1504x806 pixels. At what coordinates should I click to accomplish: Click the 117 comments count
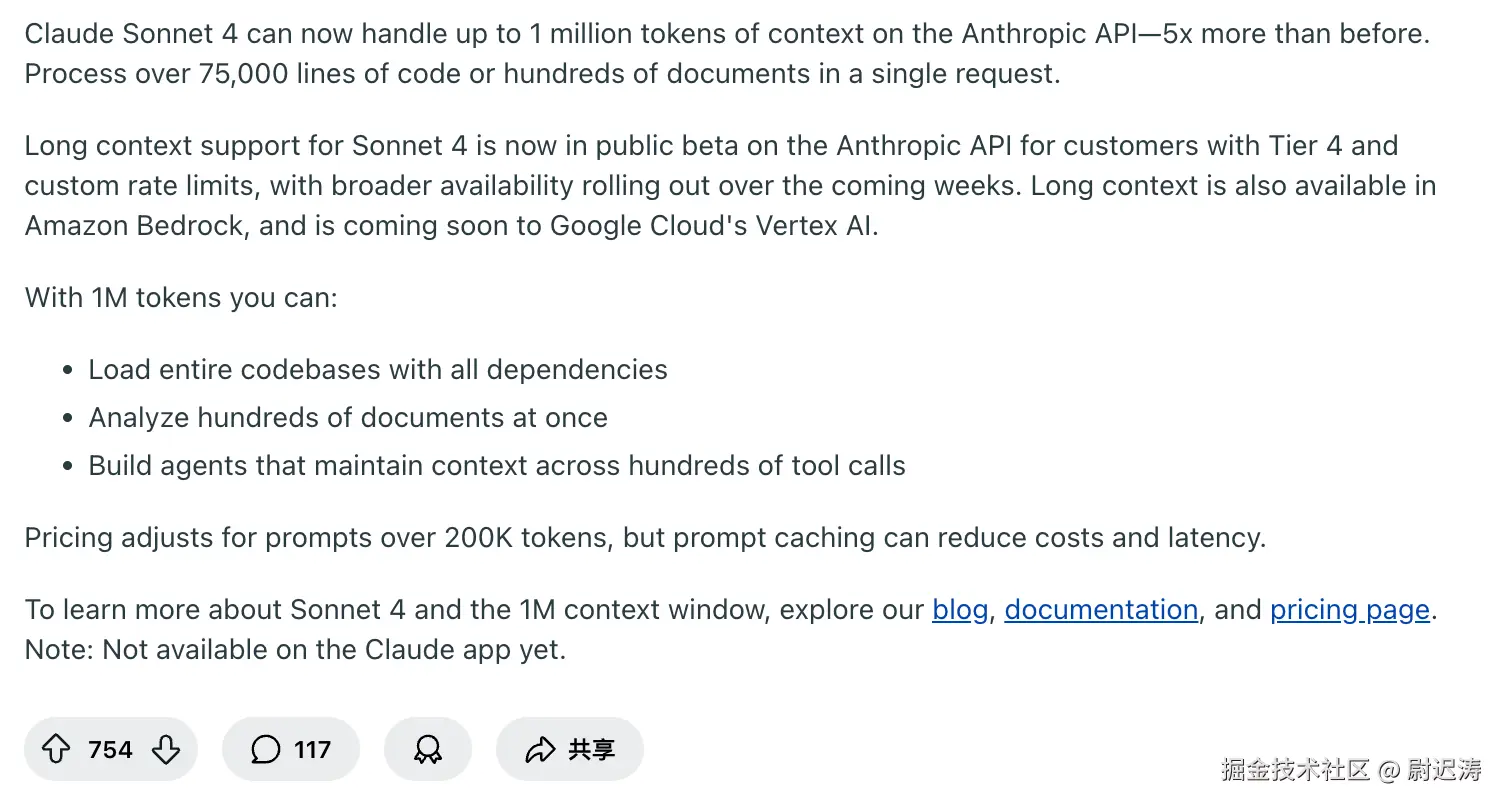pos(312,749)
